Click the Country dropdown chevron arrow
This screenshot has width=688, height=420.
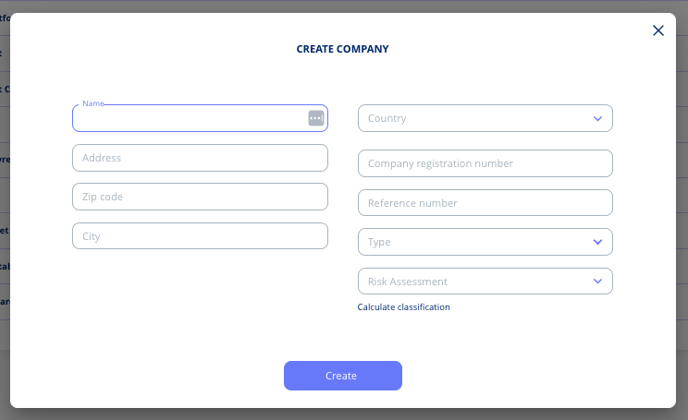598,118
